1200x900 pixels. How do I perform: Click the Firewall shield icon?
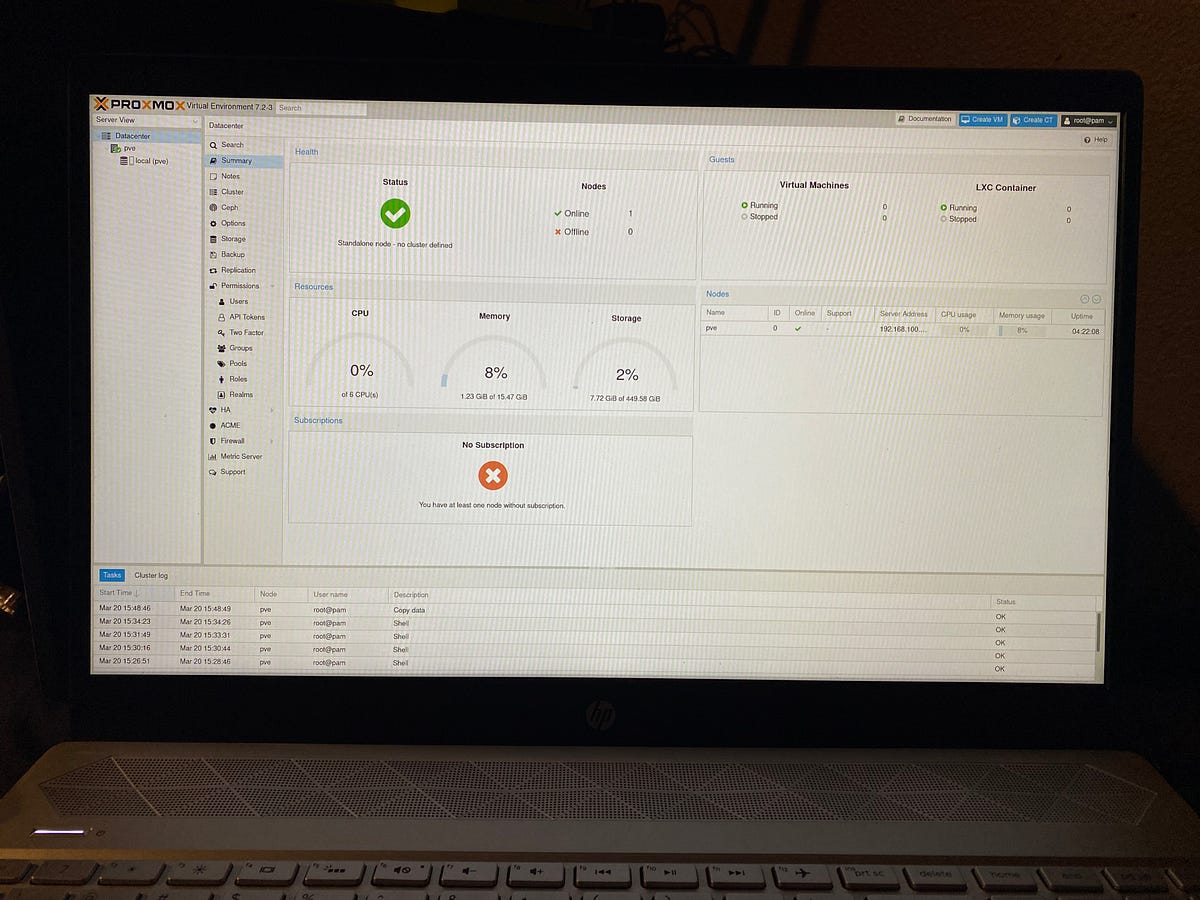click(x=212, y=440)
